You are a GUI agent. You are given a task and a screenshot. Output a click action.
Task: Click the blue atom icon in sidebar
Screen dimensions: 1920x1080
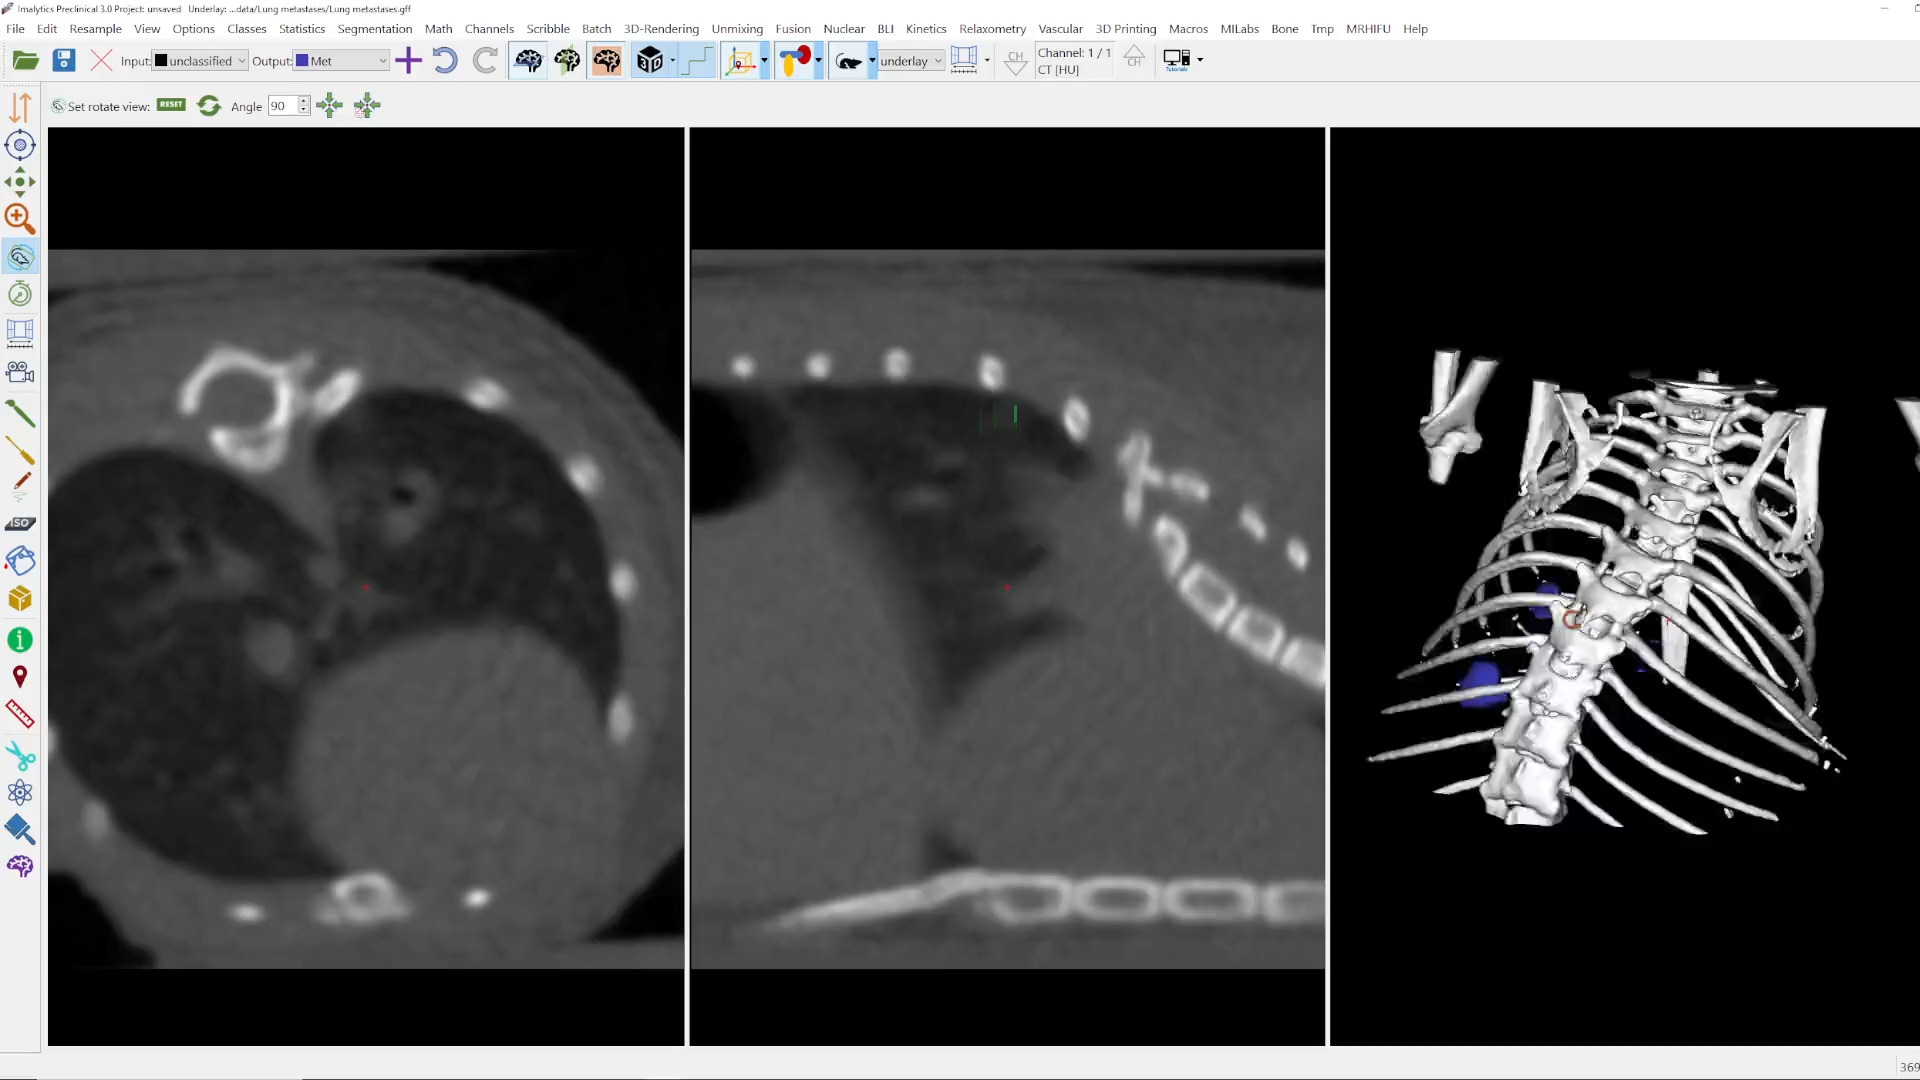click(20, 793)
